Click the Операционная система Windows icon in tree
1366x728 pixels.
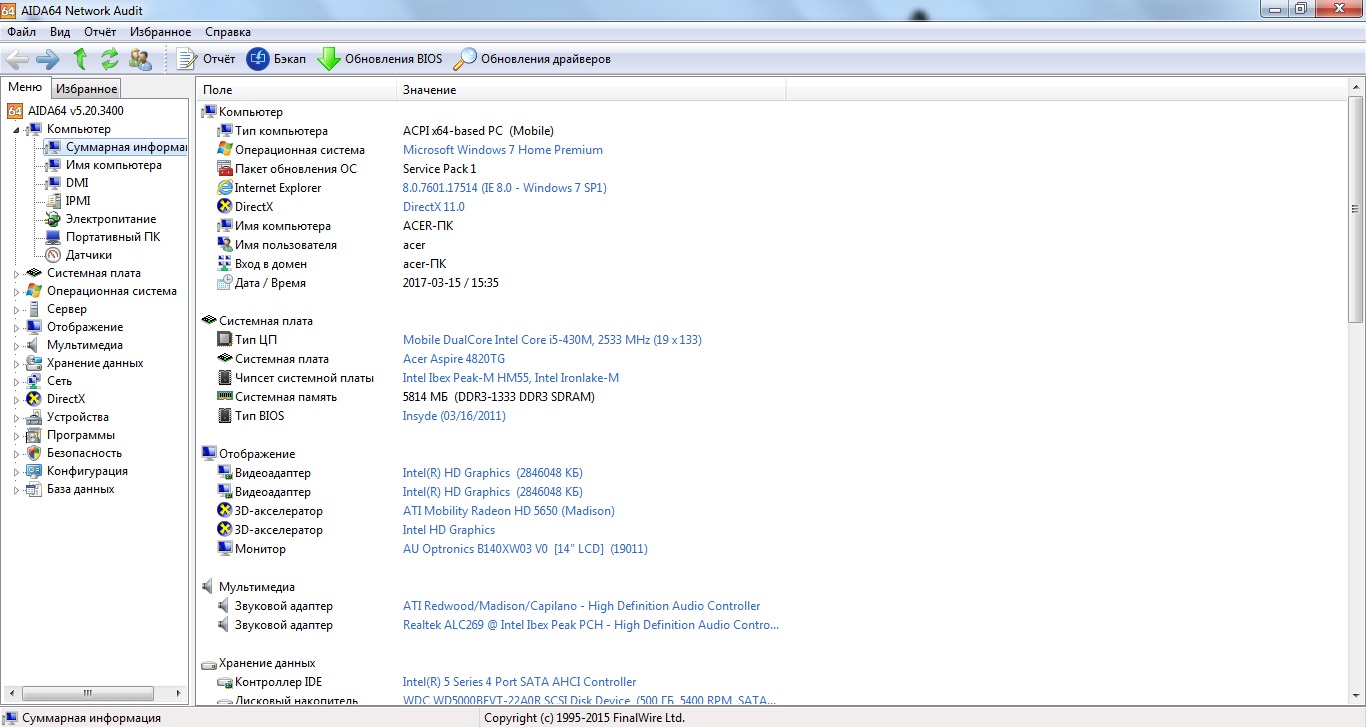35,291
